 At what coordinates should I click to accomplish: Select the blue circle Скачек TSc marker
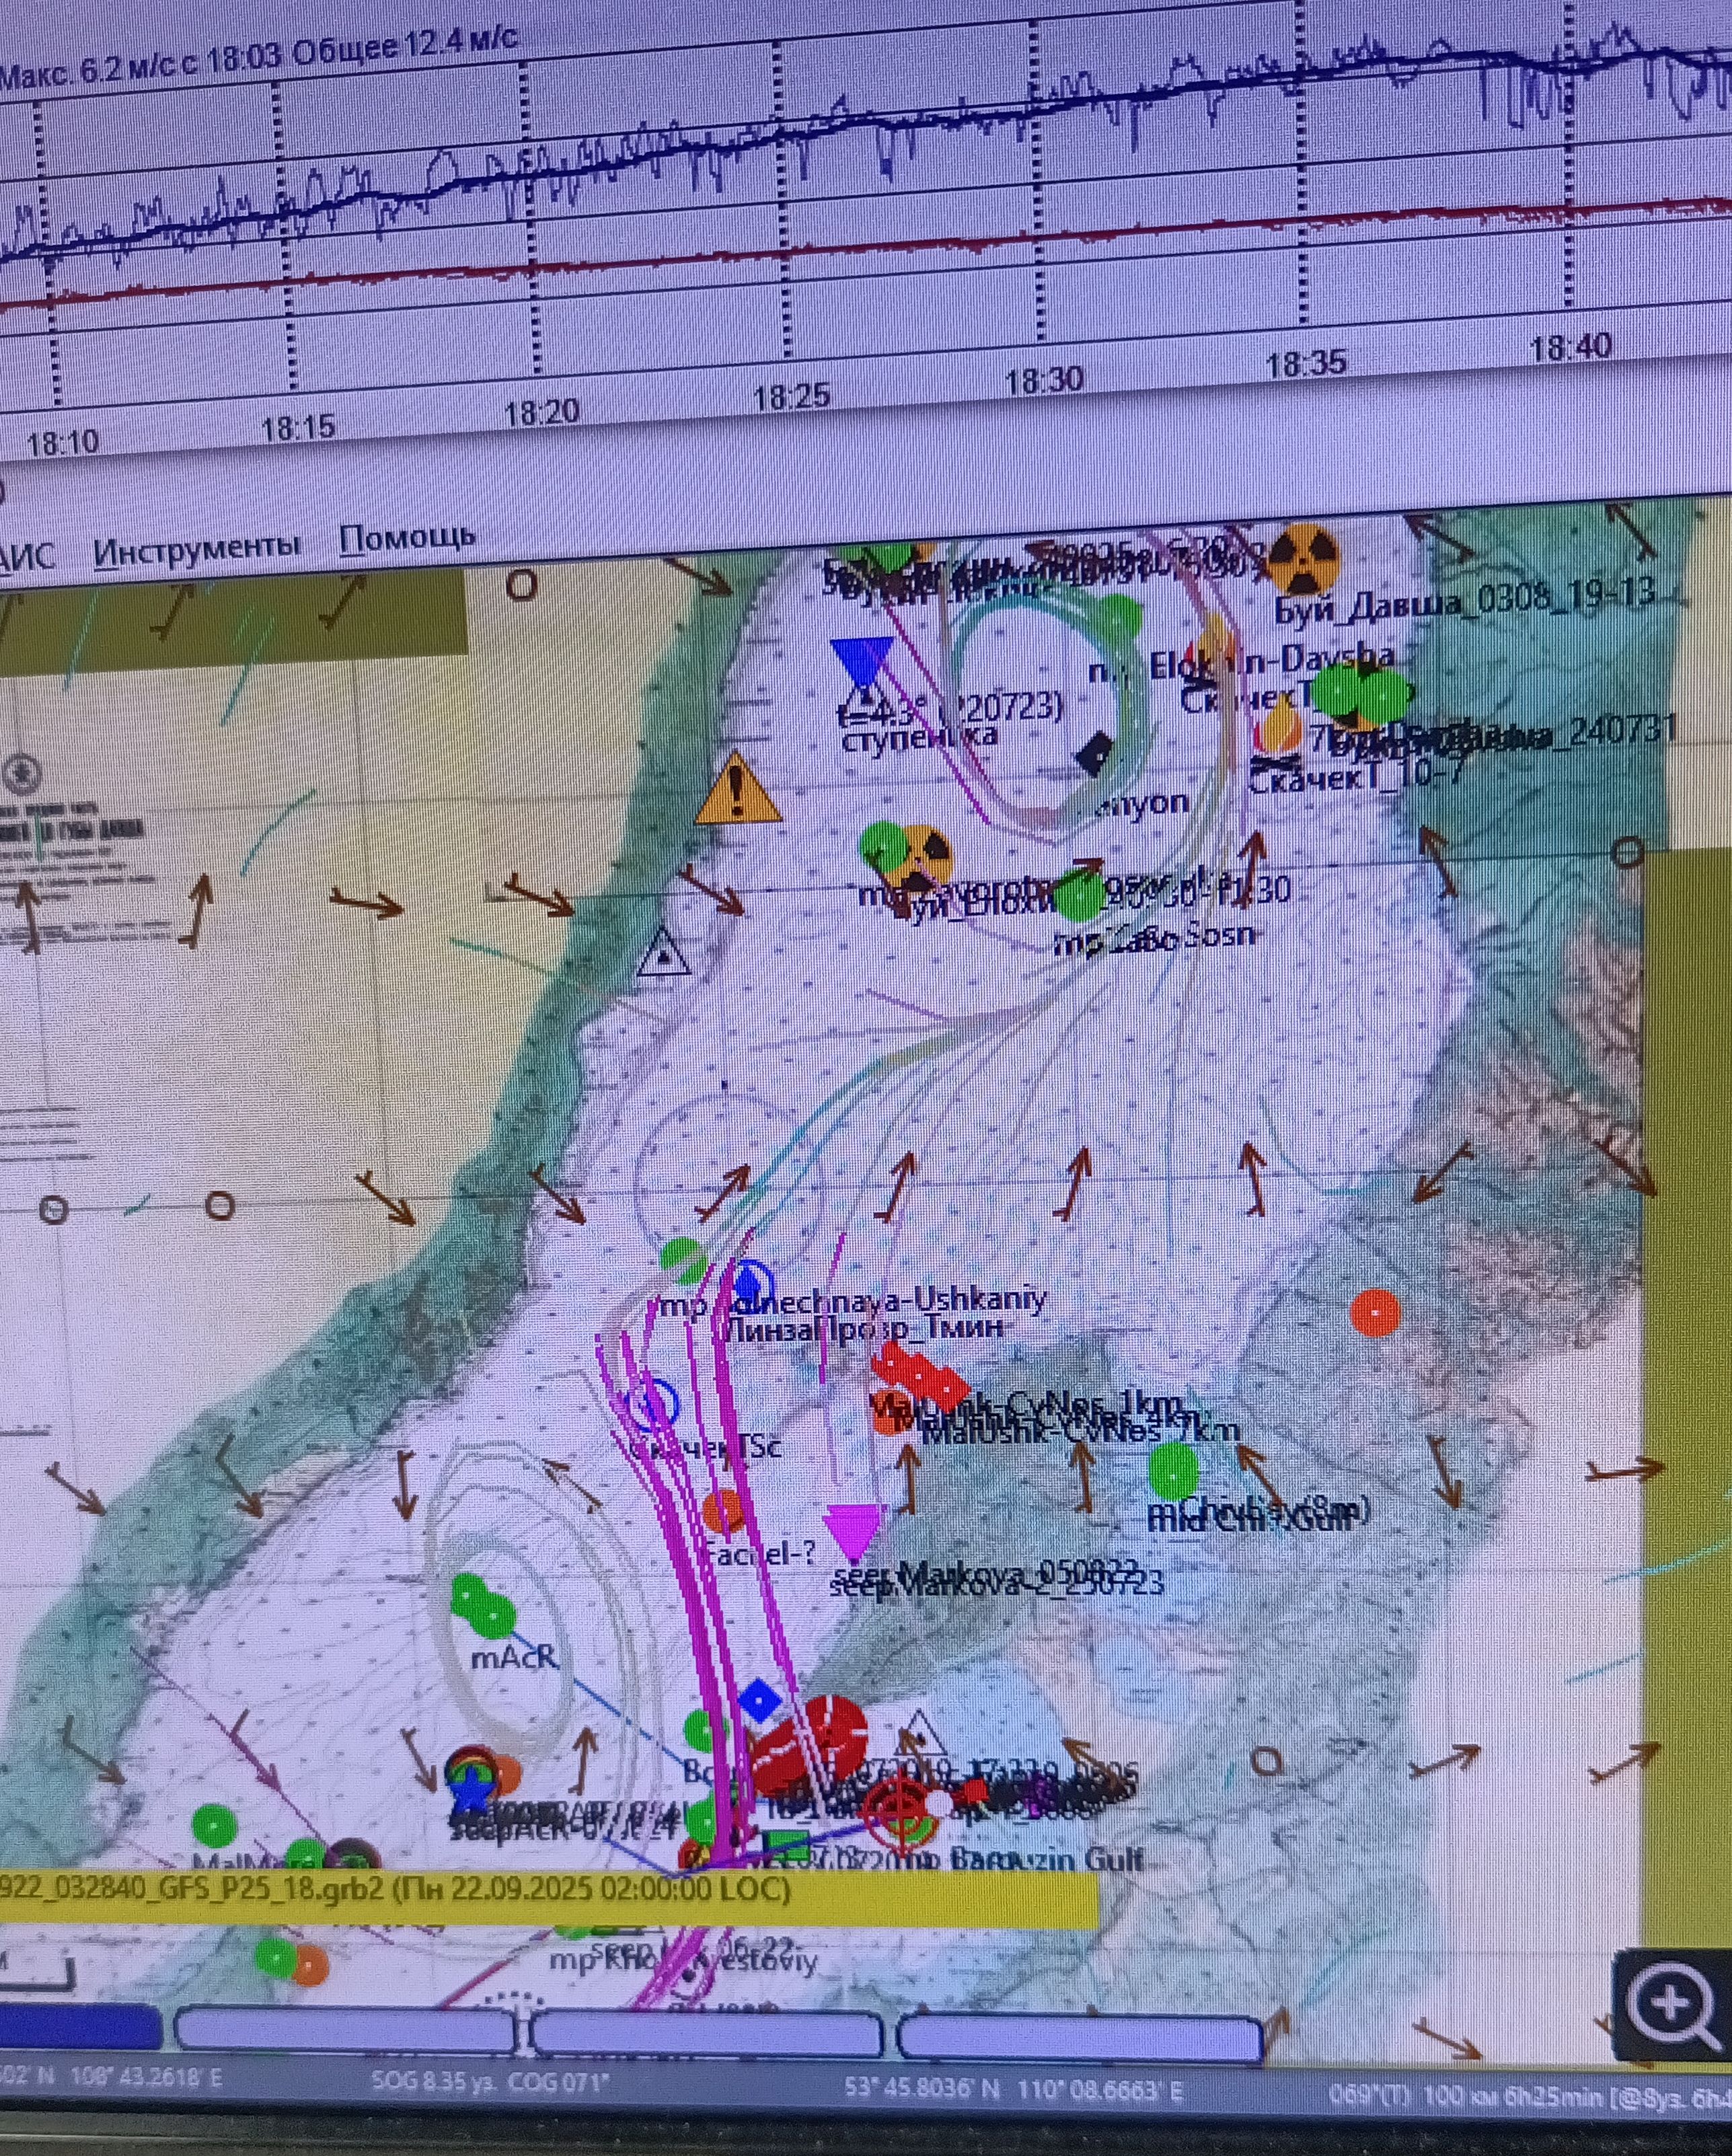tap(652, 1405)
